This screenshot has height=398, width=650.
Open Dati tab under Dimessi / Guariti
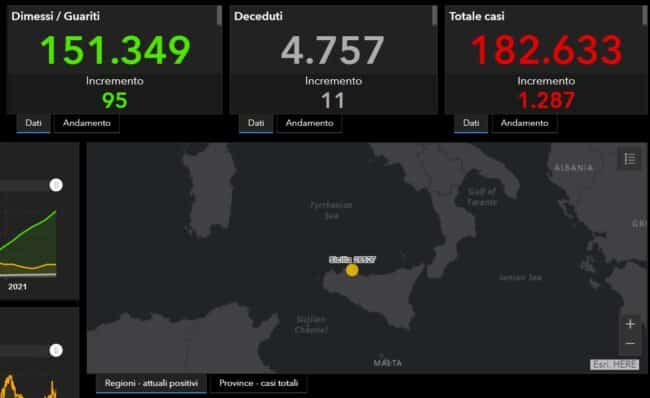[x=33, y=123]
